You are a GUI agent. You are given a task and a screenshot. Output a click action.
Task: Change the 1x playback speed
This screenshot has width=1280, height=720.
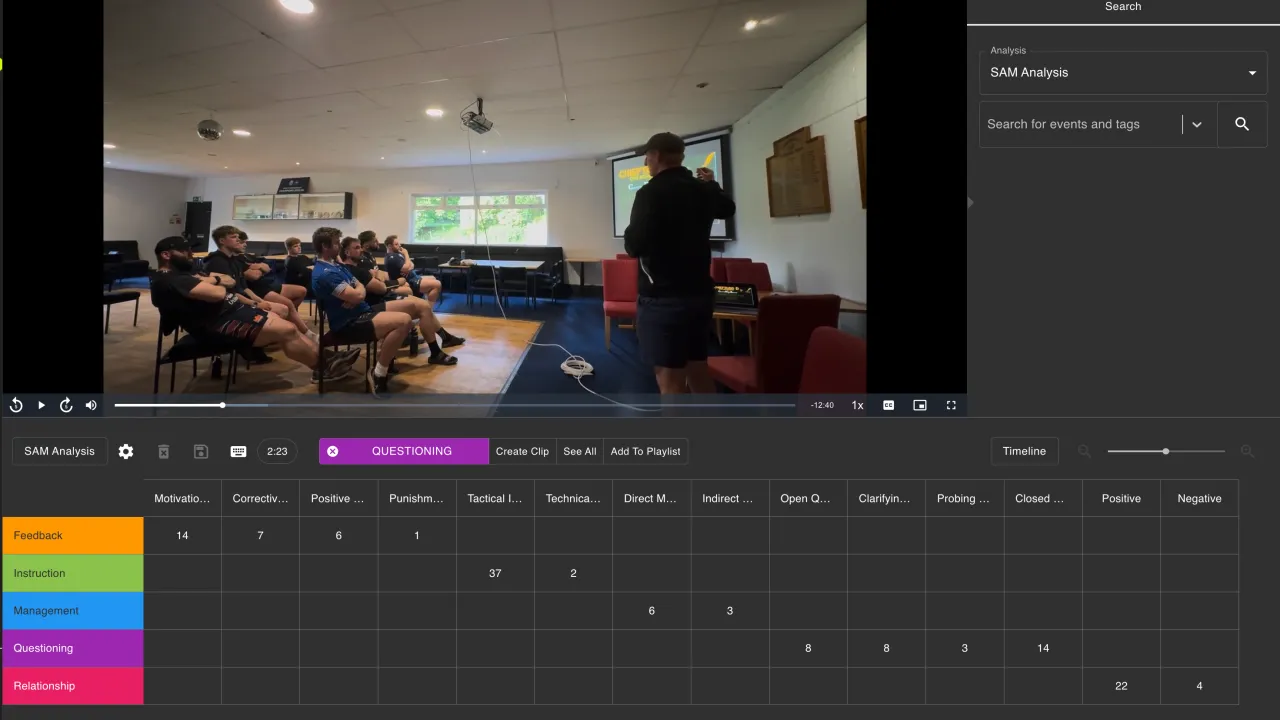(x=857, y=405)
